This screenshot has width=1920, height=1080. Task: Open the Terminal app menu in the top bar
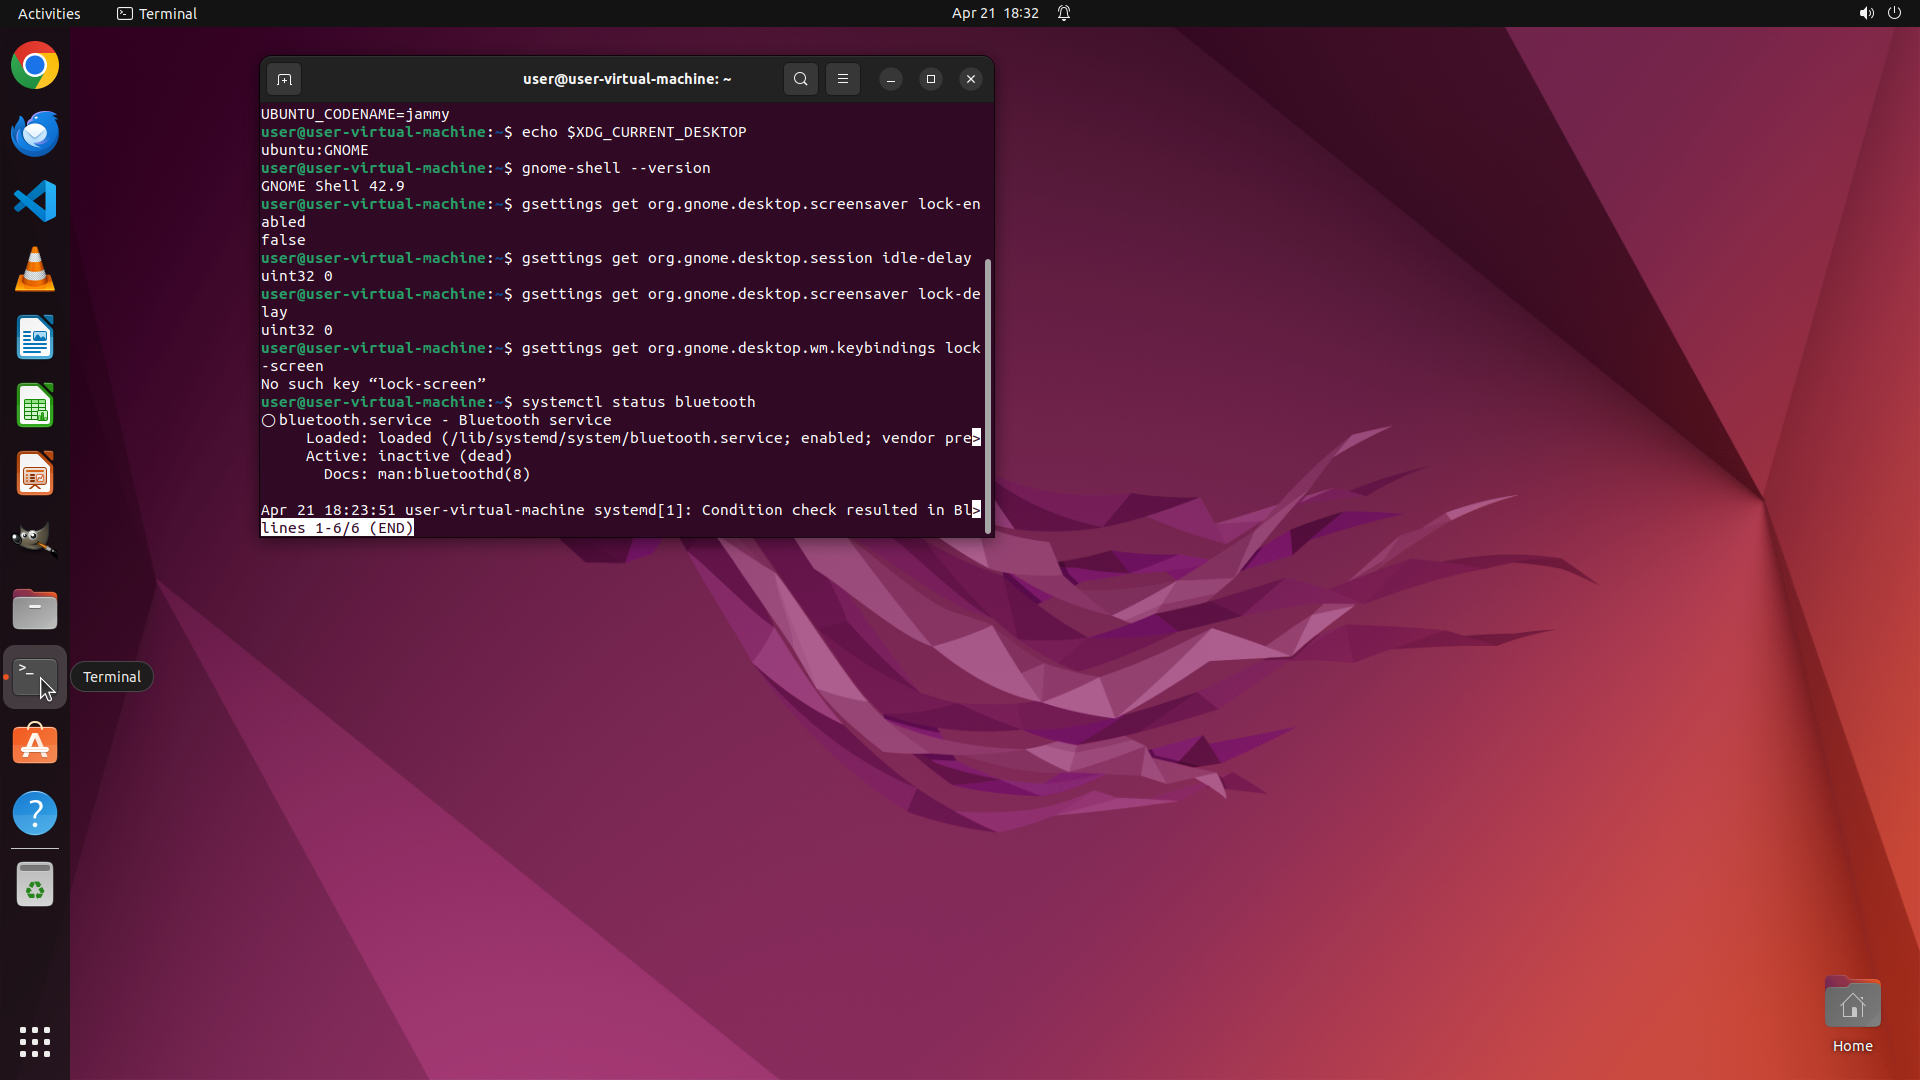(157, 13)
